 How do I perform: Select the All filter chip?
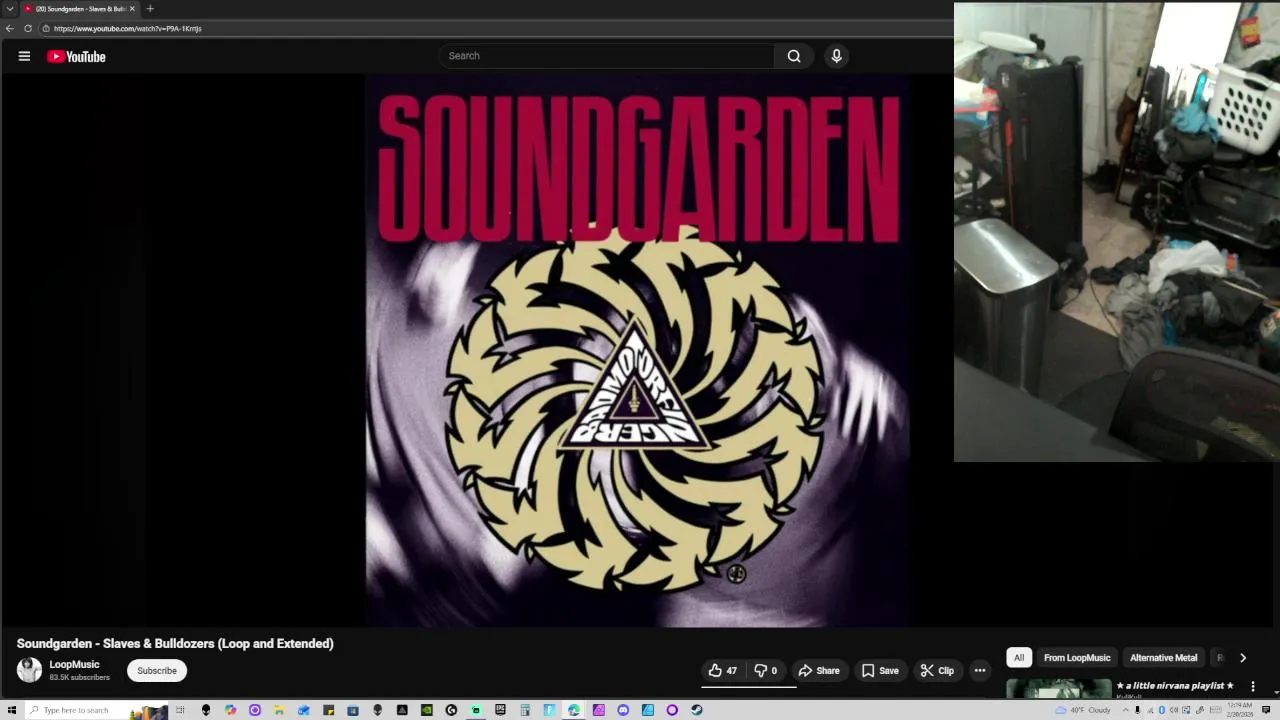click(1019, 658)
